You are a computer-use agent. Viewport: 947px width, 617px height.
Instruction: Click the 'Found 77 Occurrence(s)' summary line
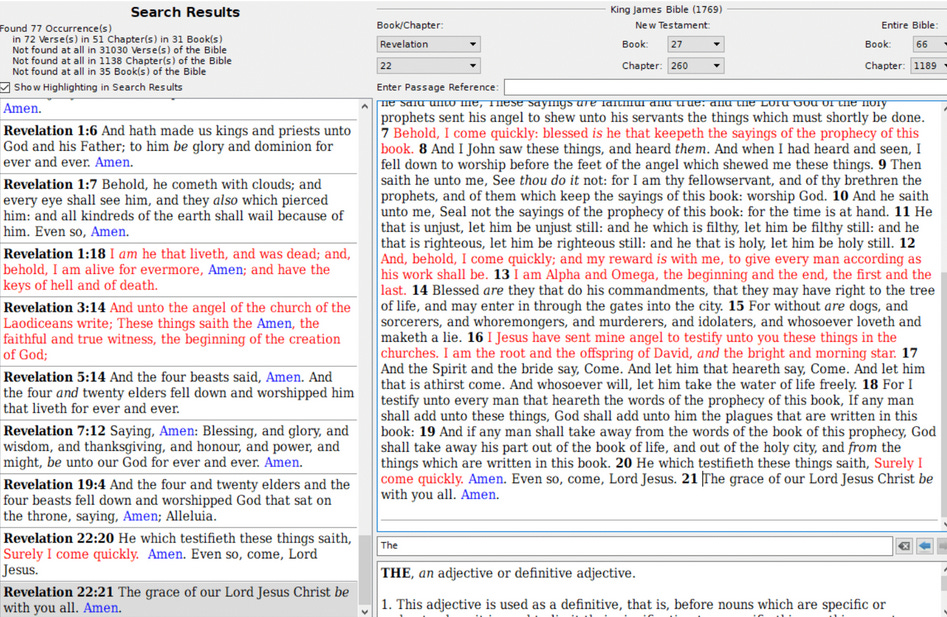click(56, 28)
